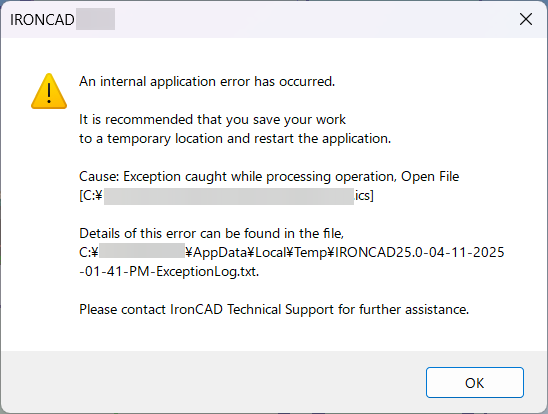
Task: Click the OK button to dismiss the error
Action: pyautogui.click(x=475, y=383)
